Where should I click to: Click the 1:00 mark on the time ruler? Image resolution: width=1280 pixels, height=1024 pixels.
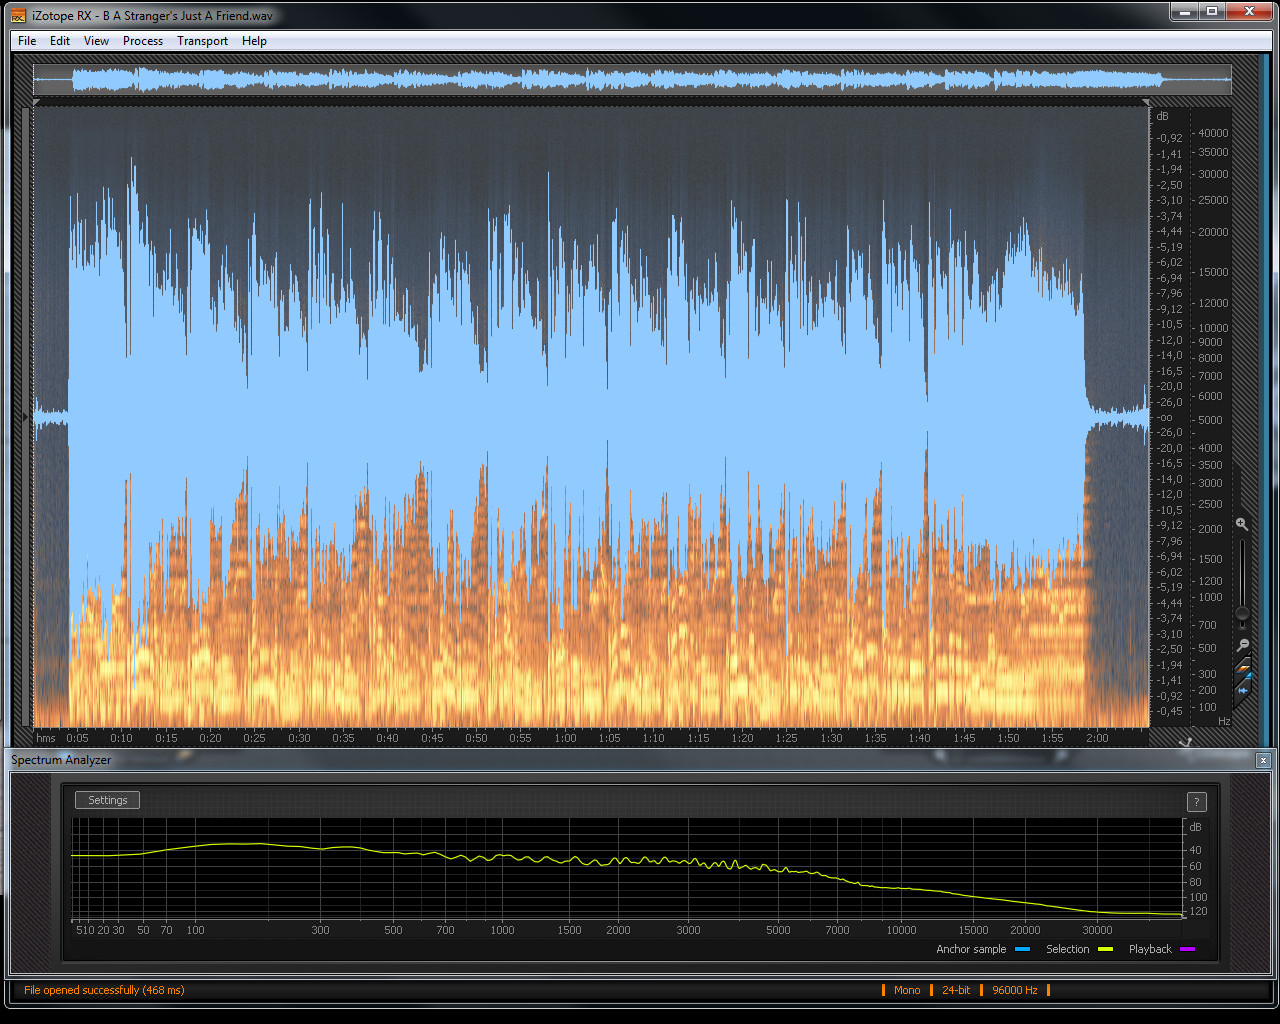point(565,738)
